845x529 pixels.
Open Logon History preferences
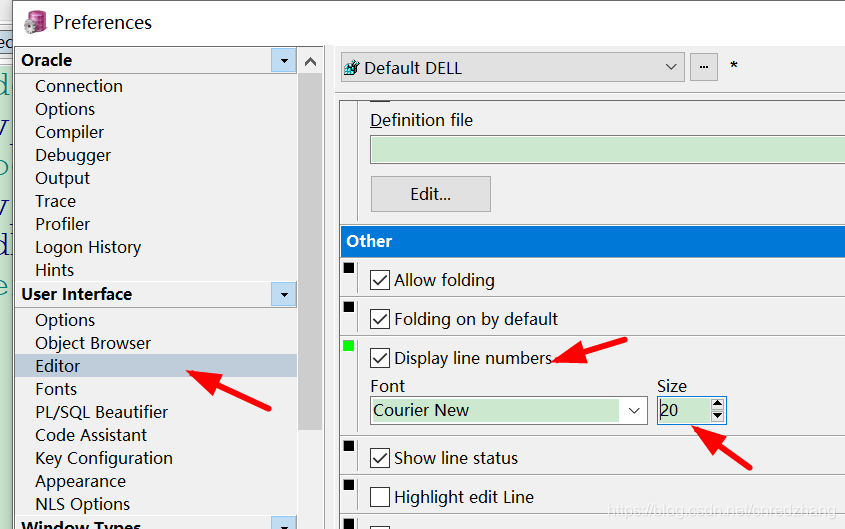[x=88, y=247]
